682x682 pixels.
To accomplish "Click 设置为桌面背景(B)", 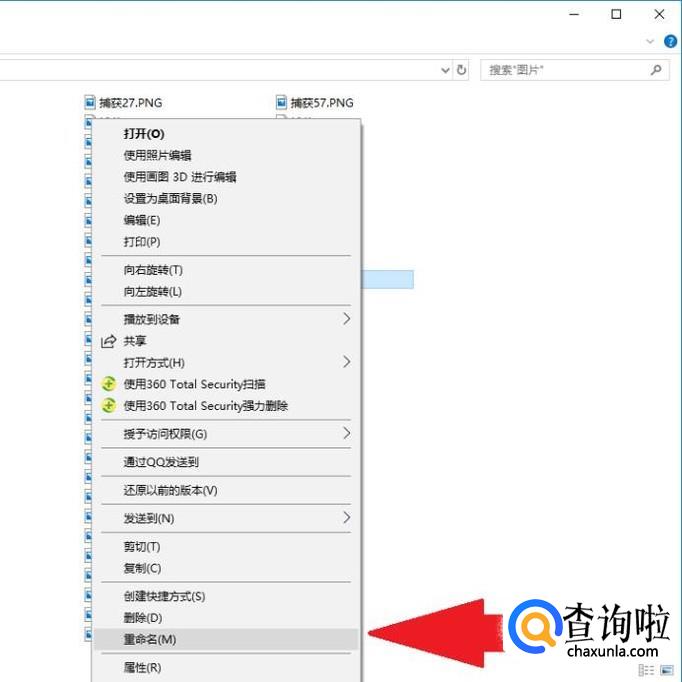I will (x=226, y=199).
